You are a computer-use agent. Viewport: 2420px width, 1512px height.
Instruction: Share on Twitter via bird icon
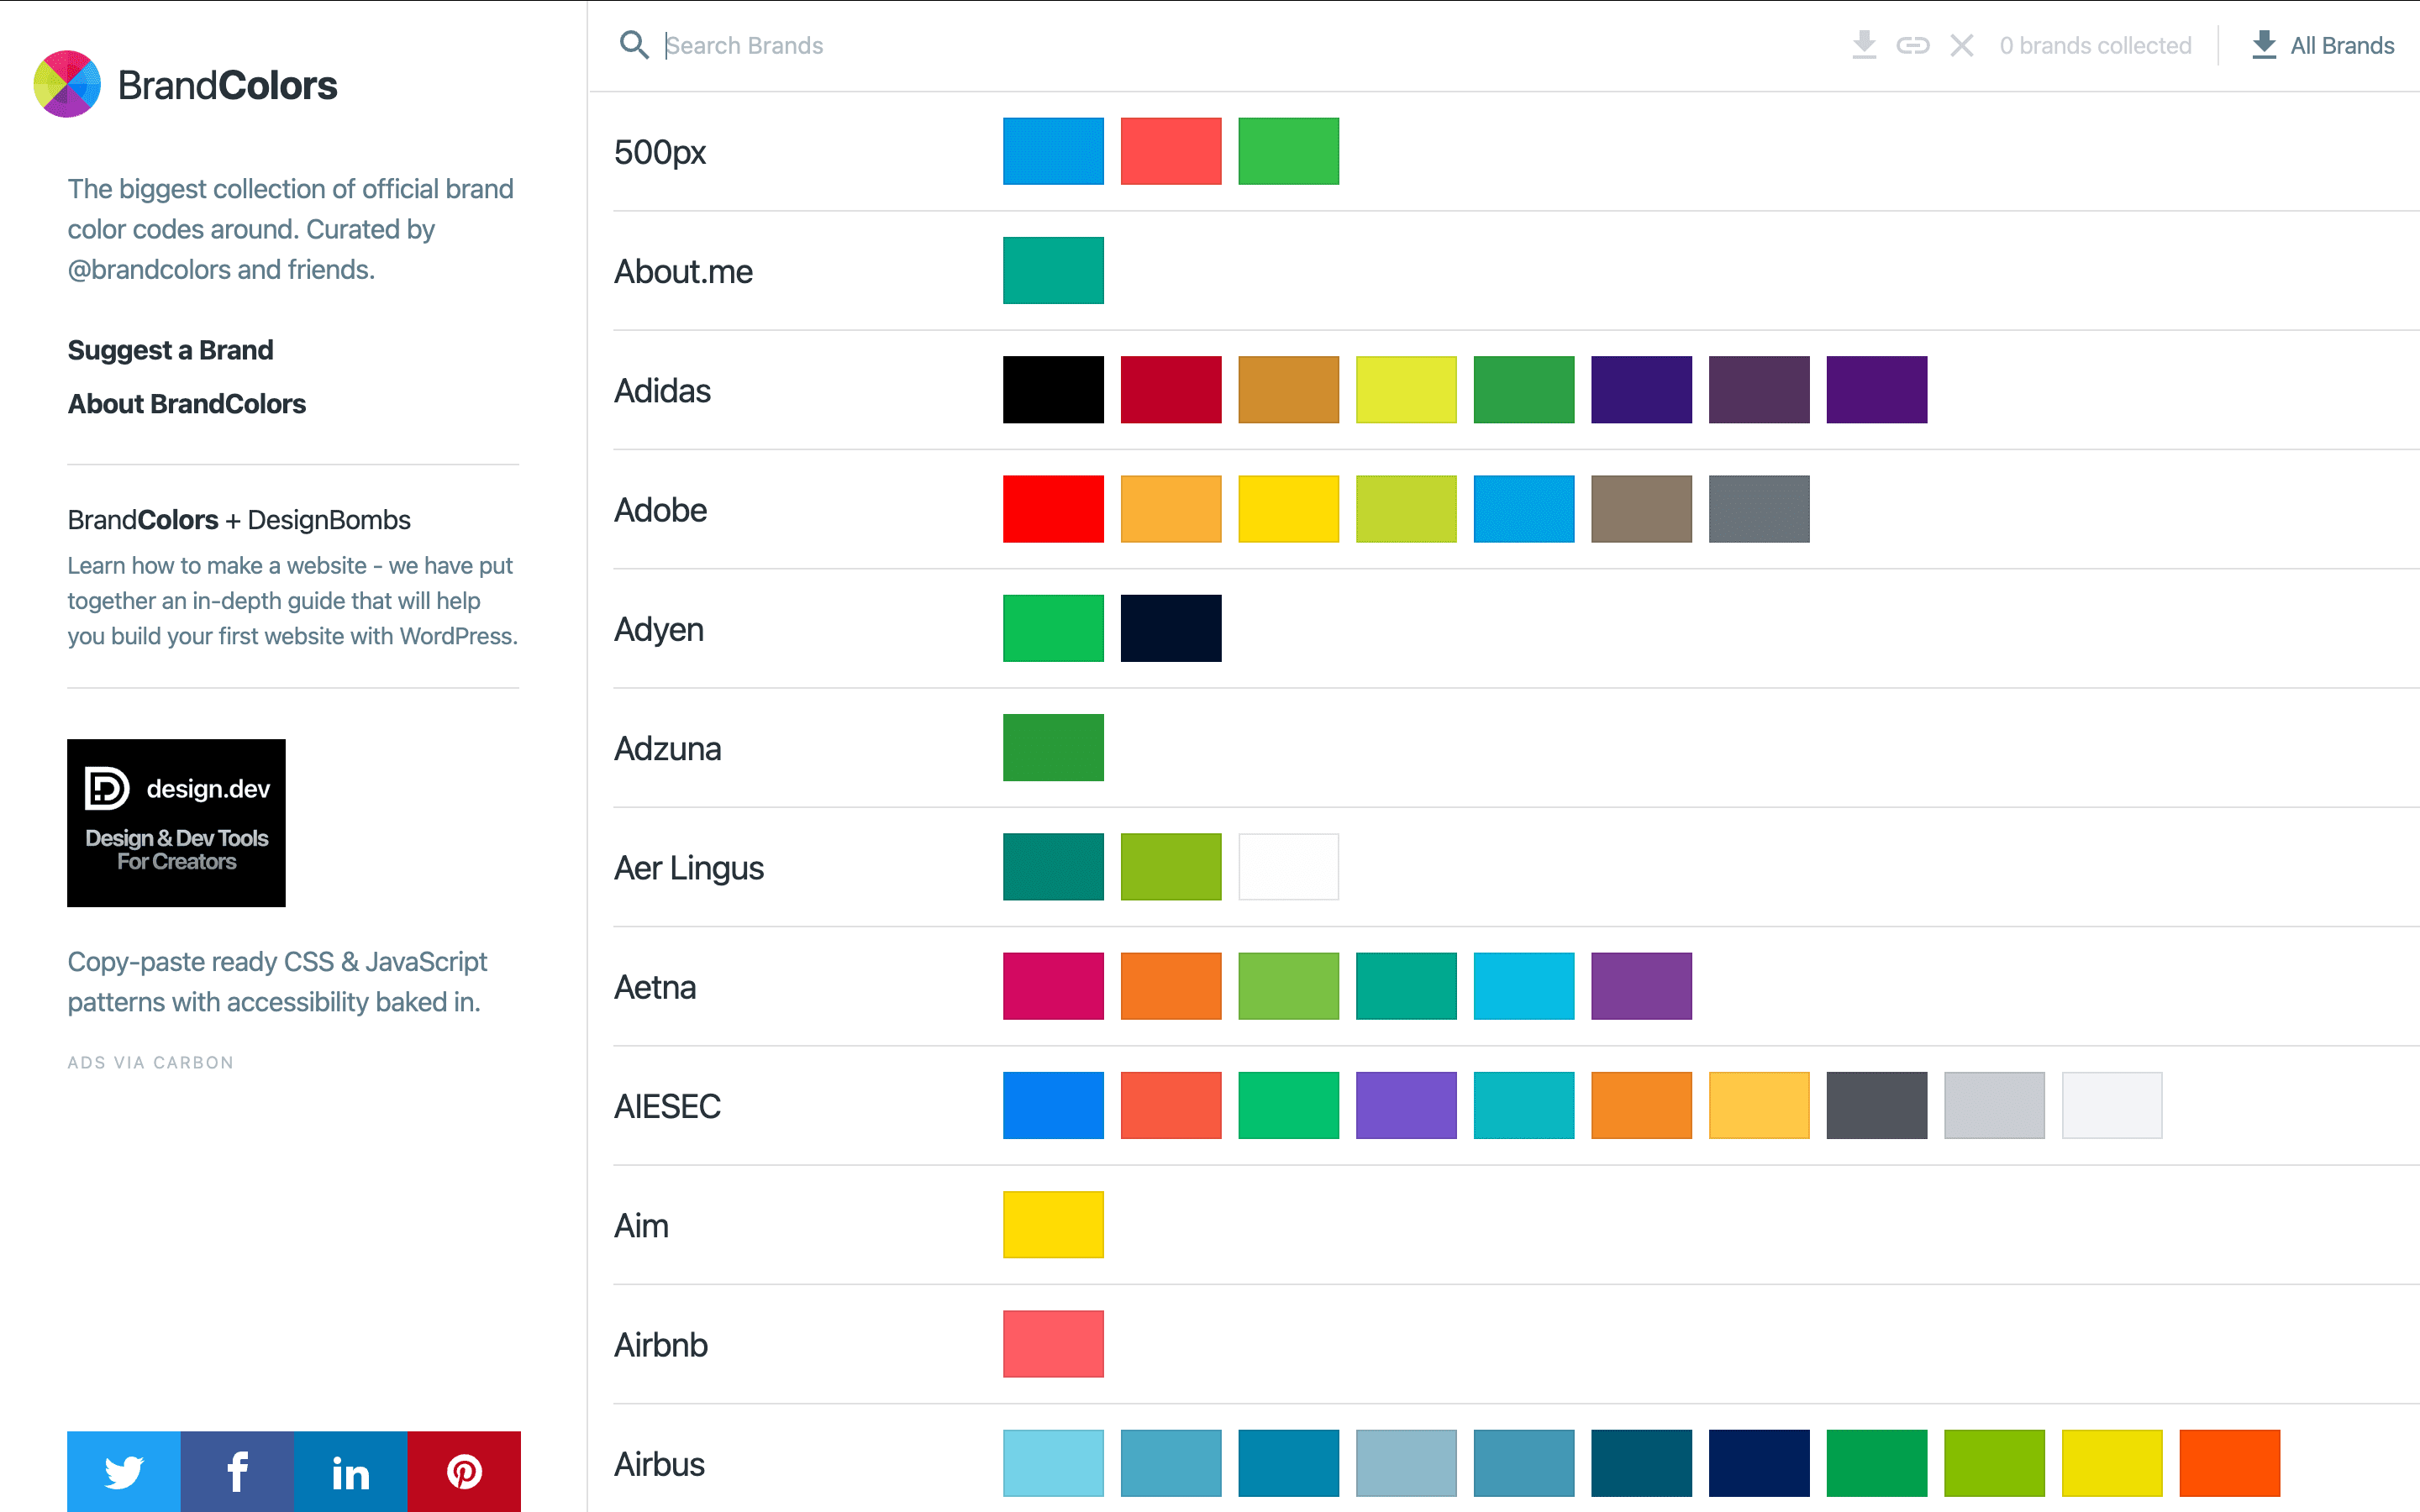[x=124, y=1471]
